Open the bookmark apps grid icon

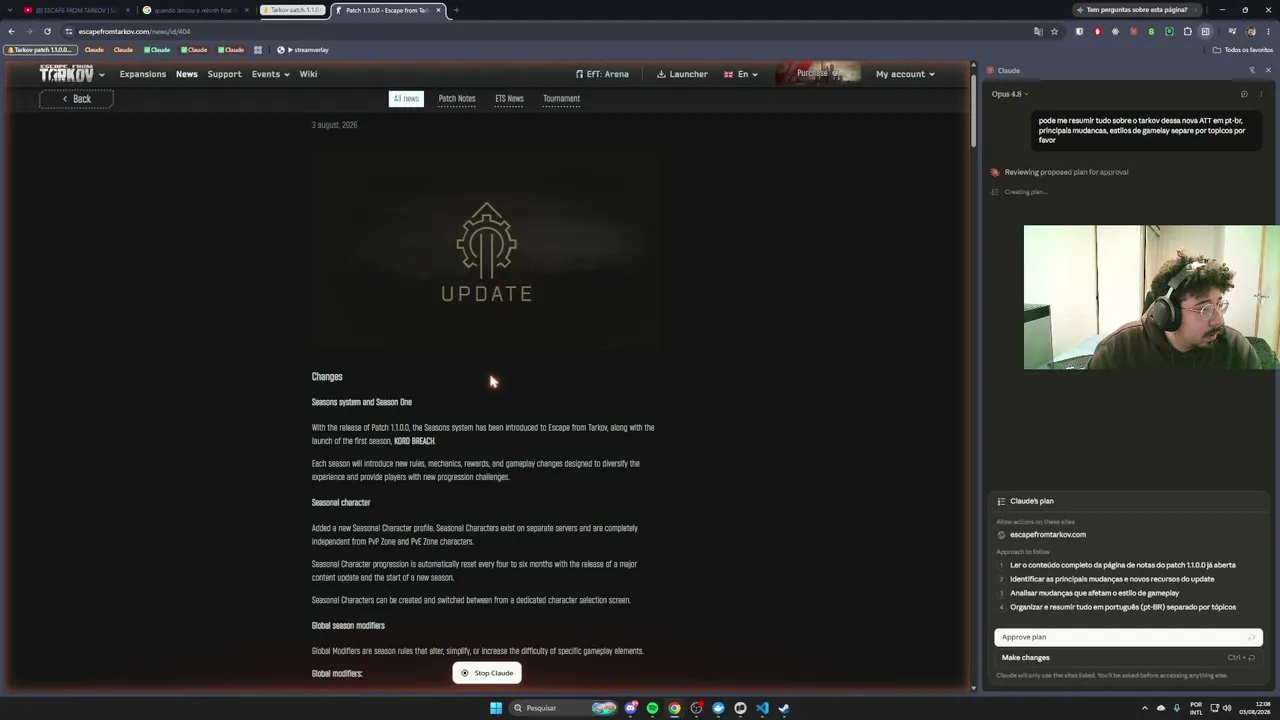pos(258,50)
